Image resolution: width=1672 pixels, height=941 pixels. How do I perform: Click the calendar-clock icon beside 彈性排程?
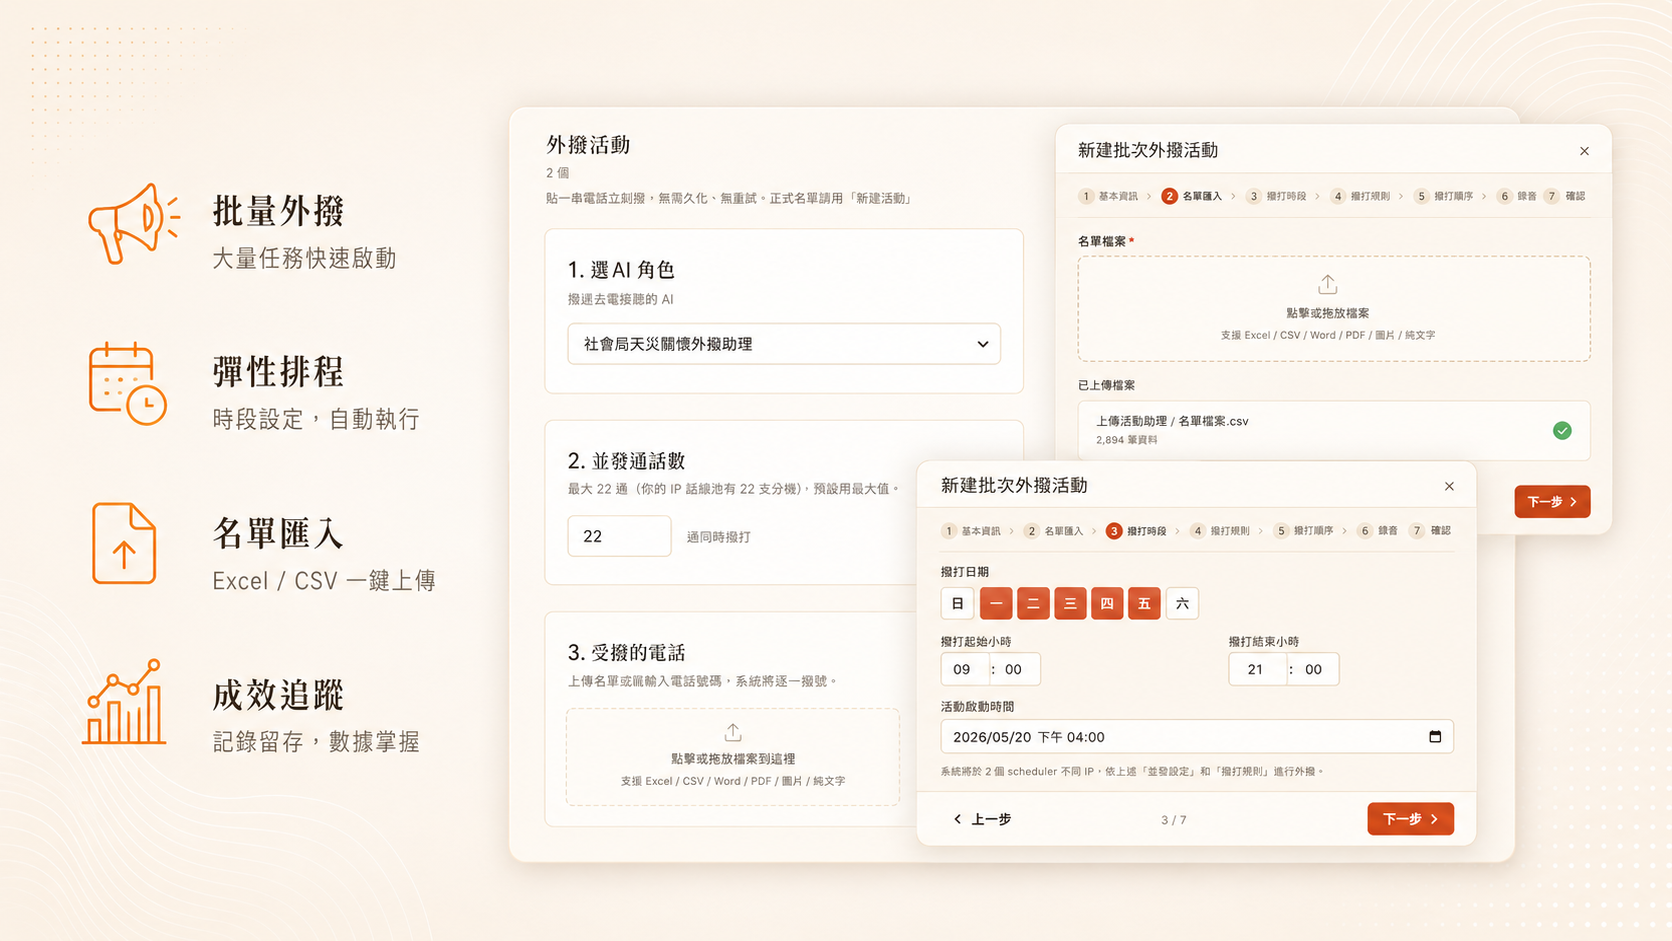(127, 384)
